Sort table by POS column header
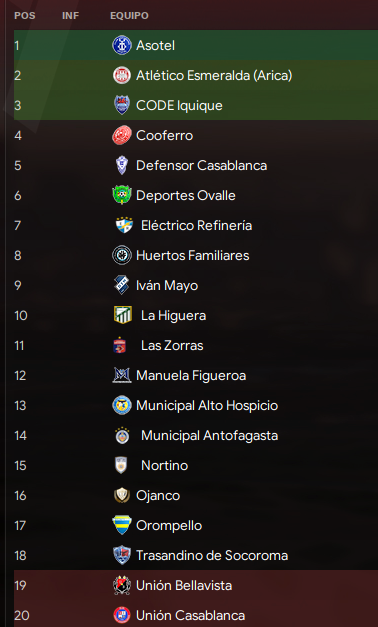Viewport: 378px width, 627px height. [x=25, y=16]
